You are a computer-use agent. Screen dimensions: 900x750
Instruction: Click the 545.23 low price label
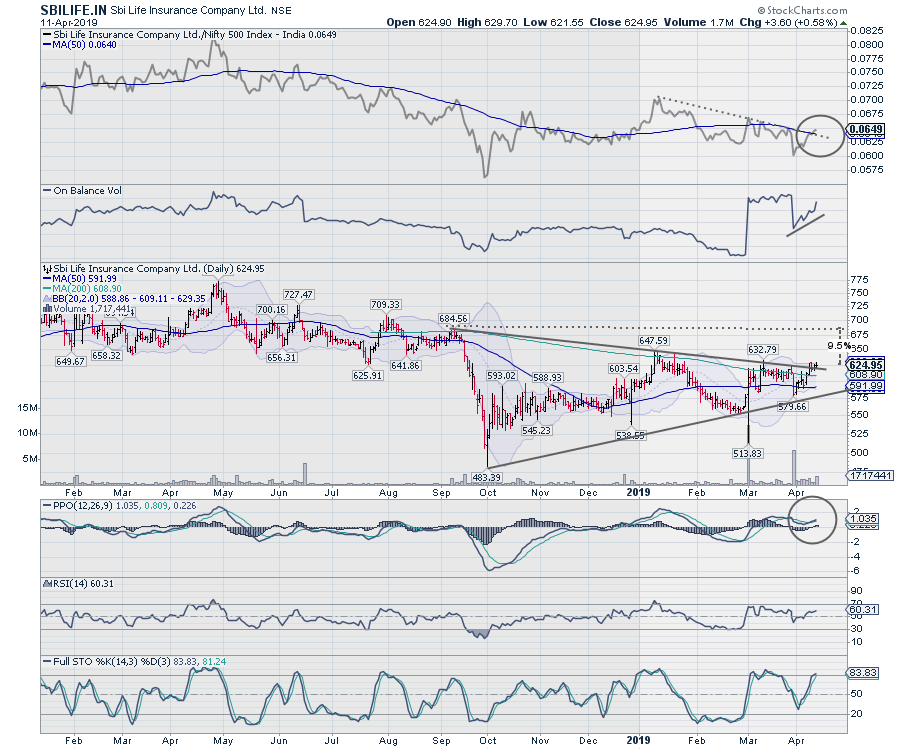pos(536,430)
